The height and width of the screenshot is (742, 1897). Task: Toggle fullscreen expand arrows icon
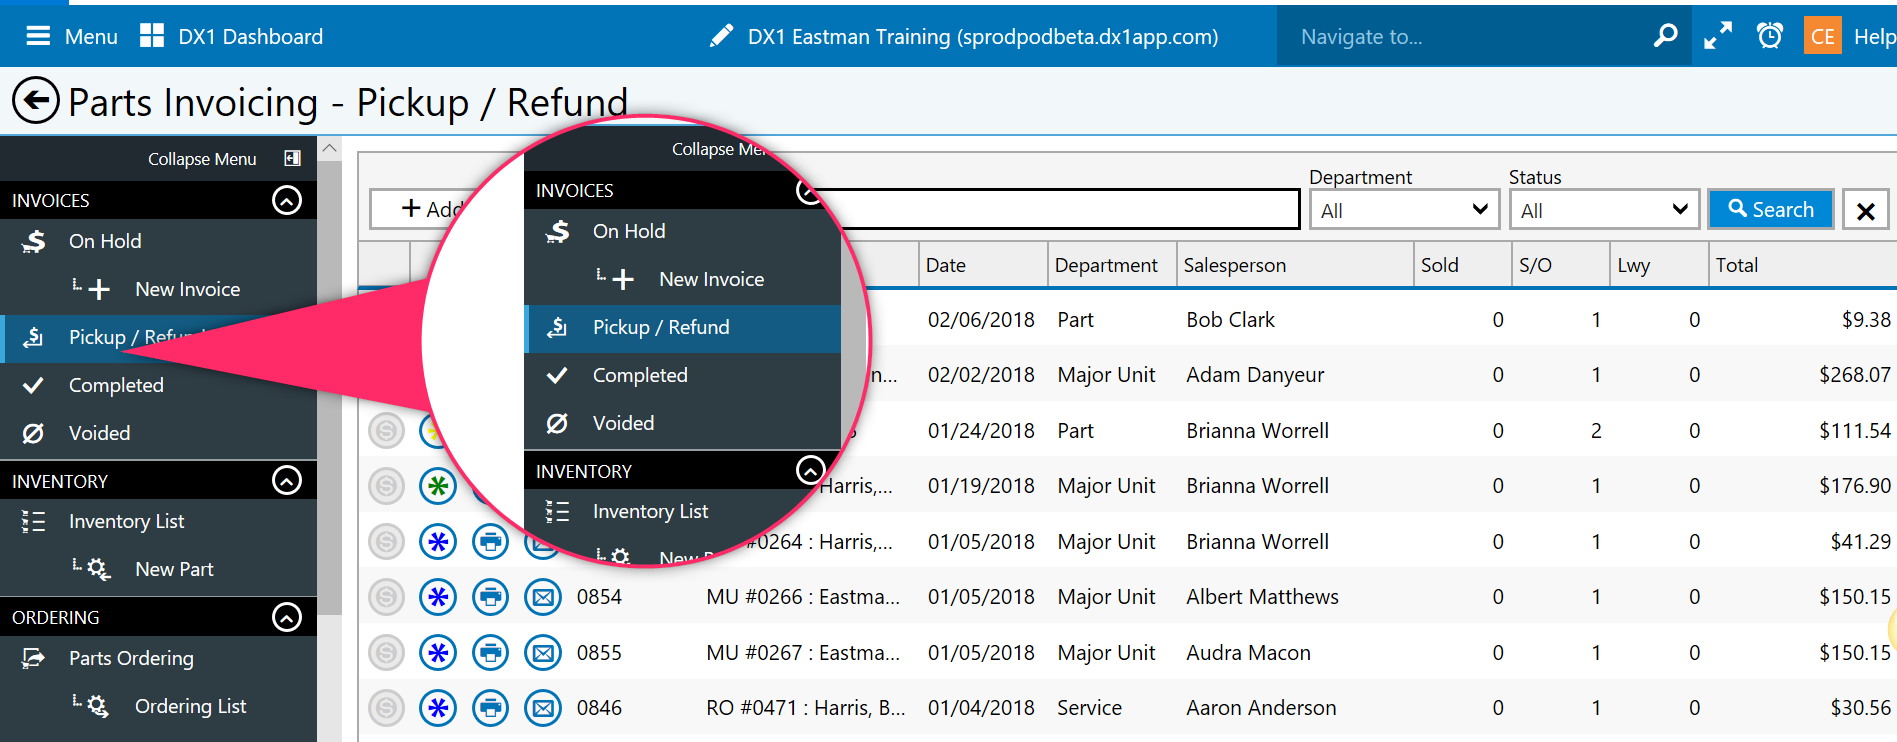(1718, 36)
